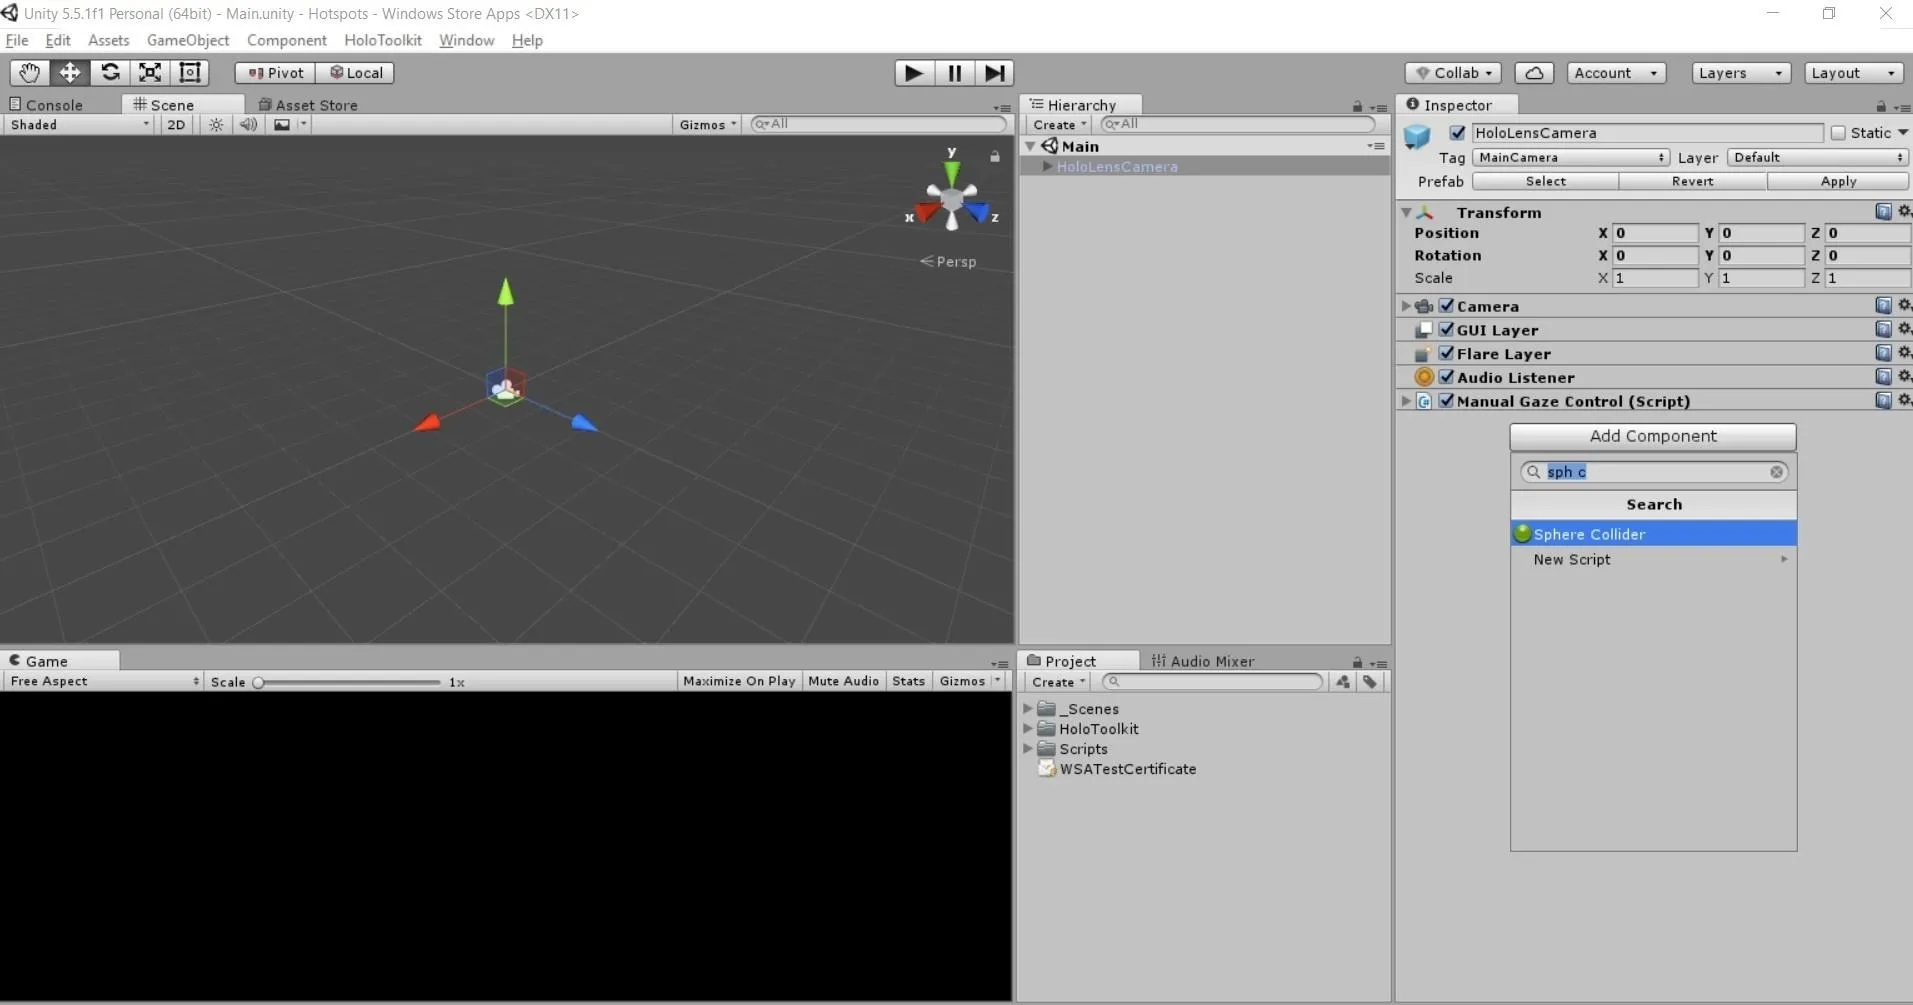Open Audio Listener help icon
Viewport: 1913px width, 1005px height.
pyautogui.click(x=1883, y=377)
